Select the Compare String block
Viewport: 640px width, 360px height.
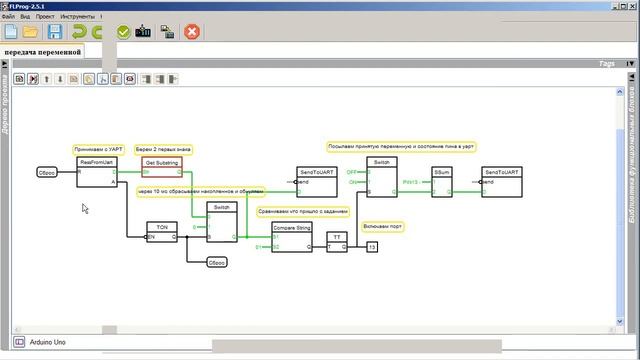[x=292, y=237]
